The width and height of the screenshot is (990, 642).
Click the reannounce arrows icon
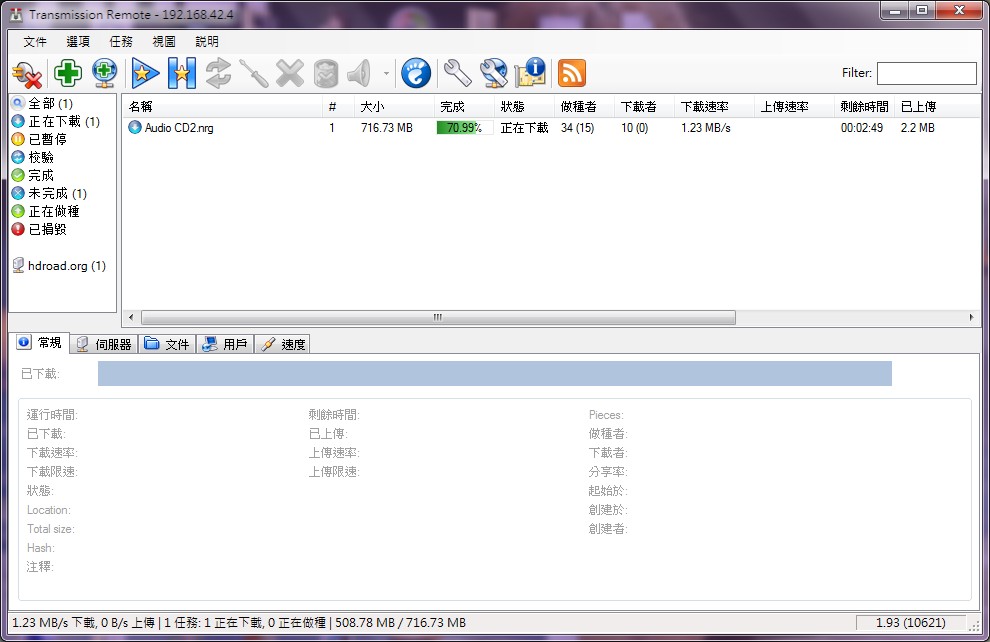click(x=218, y=73)
